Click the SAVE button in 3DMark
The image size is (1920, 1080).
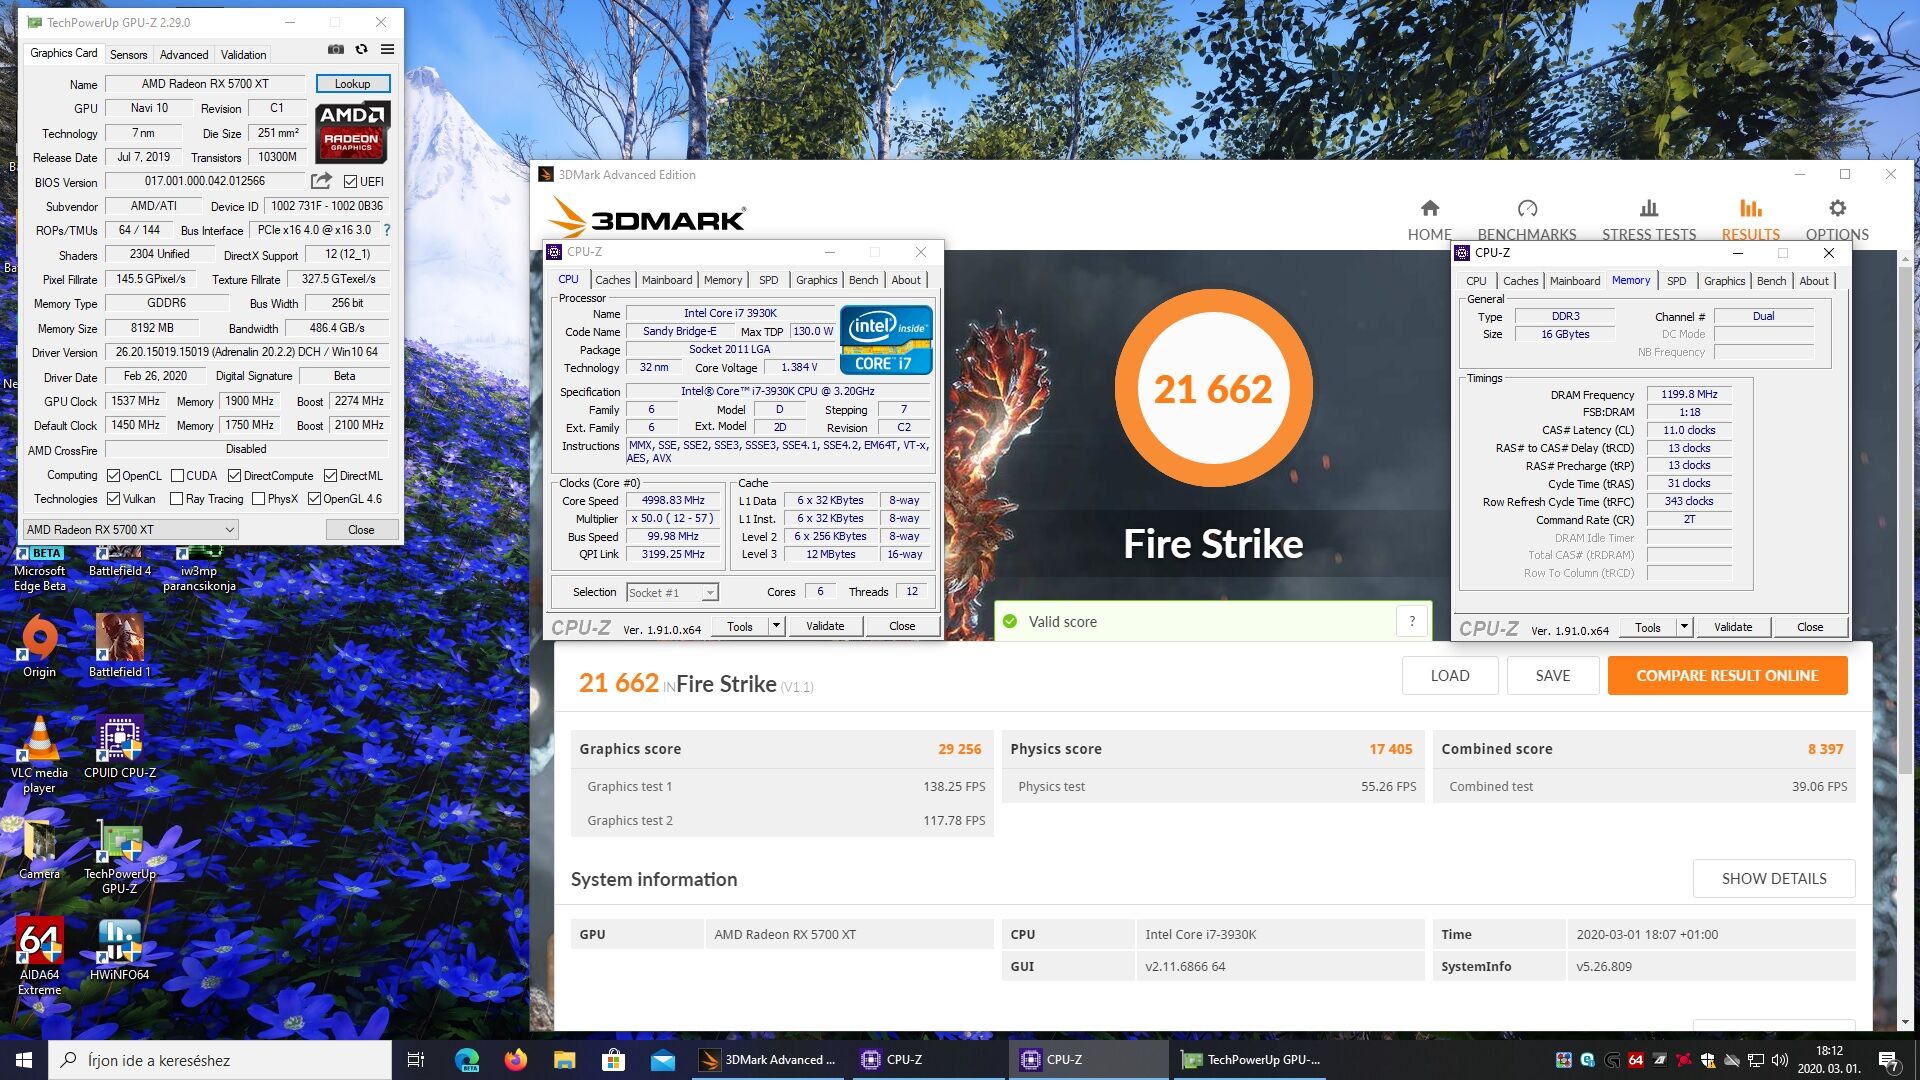pos(1552,675)
